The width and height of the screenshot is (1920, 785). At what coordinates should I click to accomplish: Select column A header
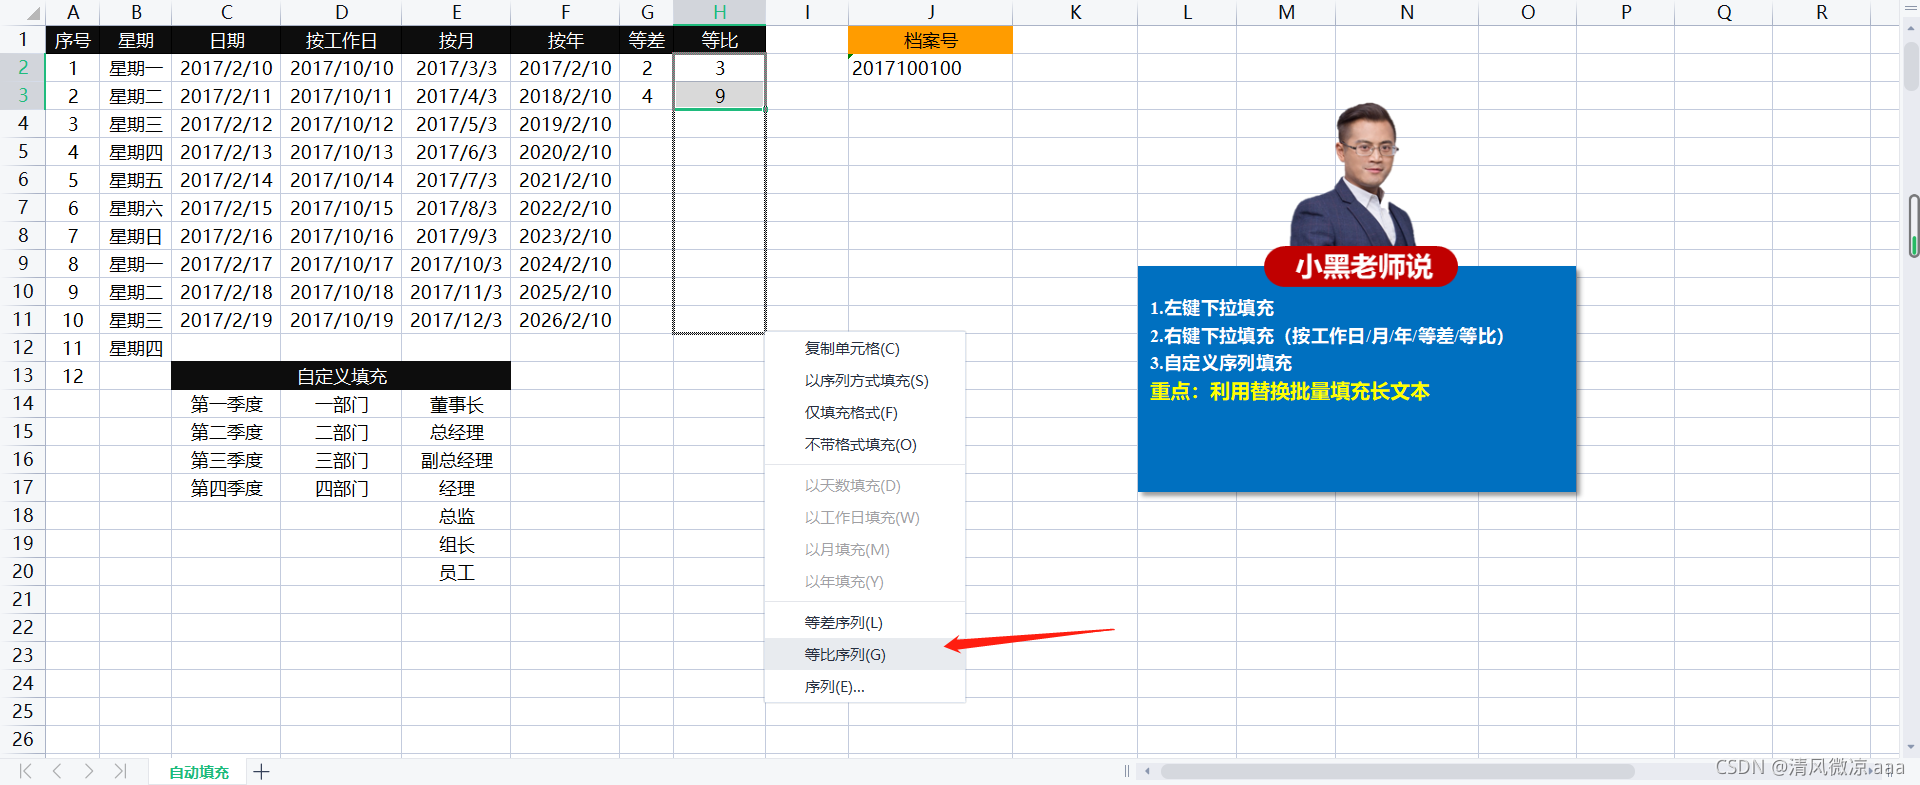click(x=72, y=12)
